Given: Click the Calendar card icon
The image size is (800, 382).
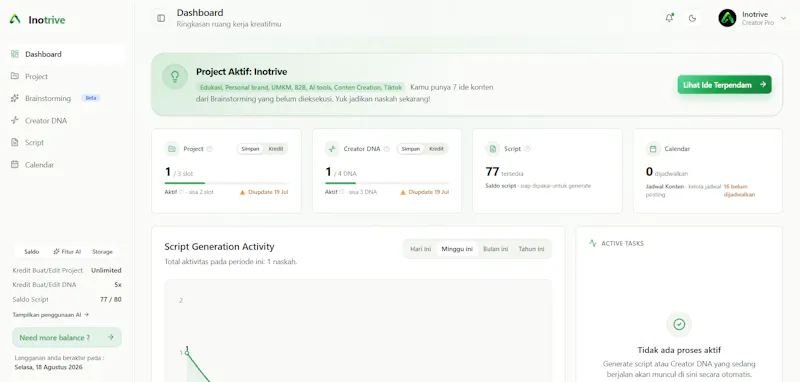Looking at the screenshot, I should (653, 149).
